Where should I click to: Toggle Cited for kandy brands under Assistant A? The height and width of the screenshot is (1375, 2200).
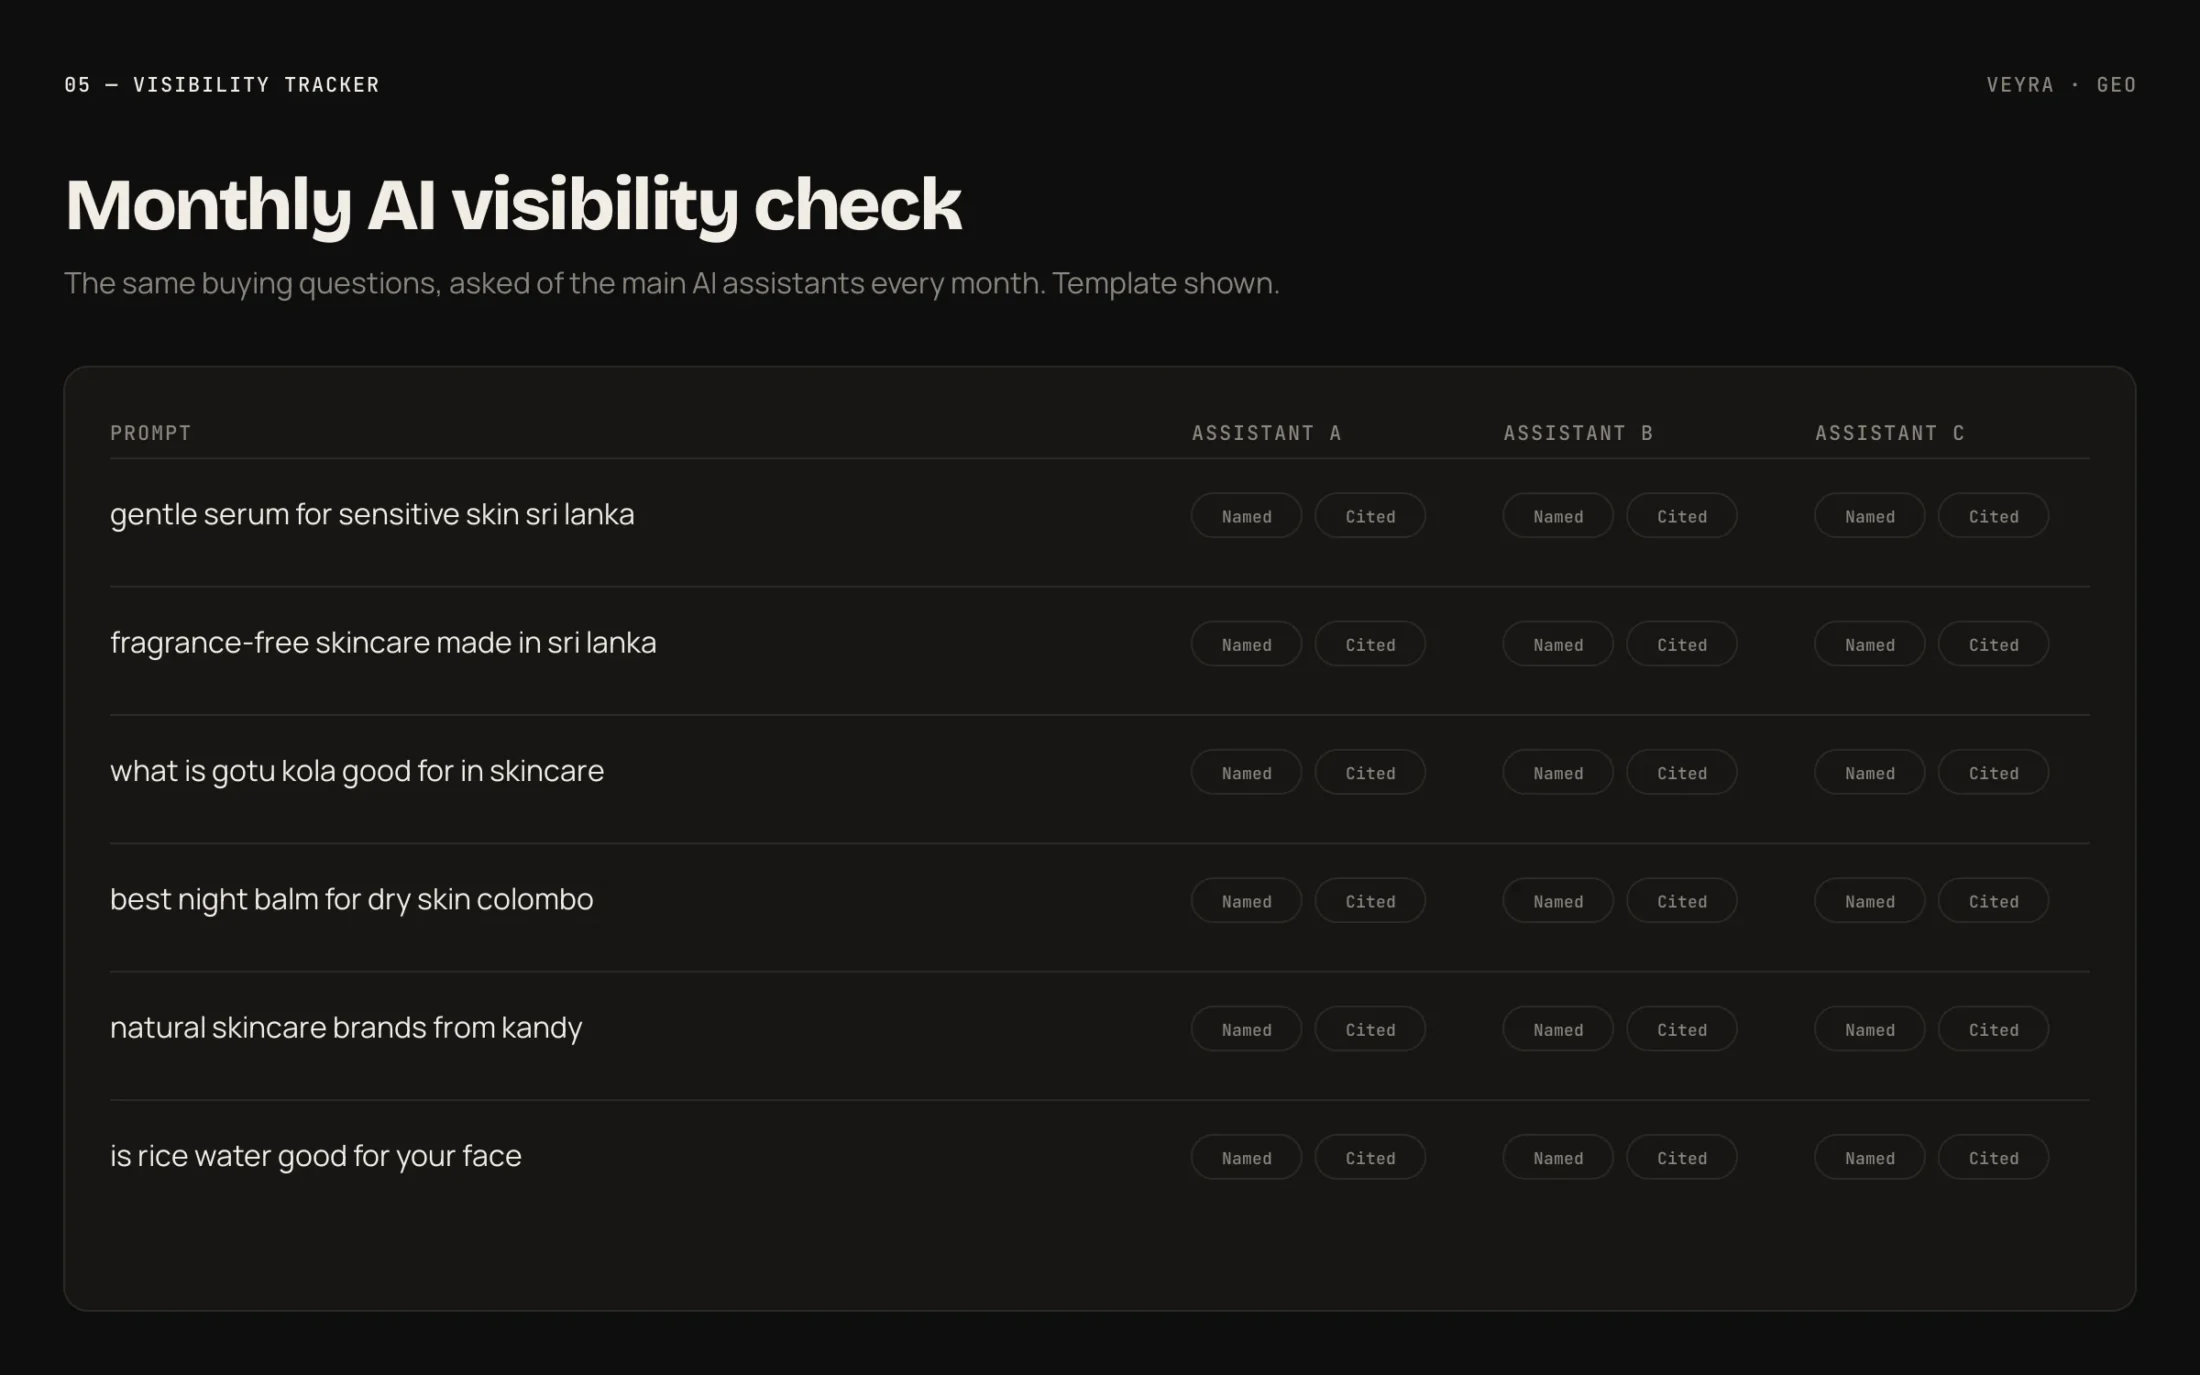coord(1370,1028)
